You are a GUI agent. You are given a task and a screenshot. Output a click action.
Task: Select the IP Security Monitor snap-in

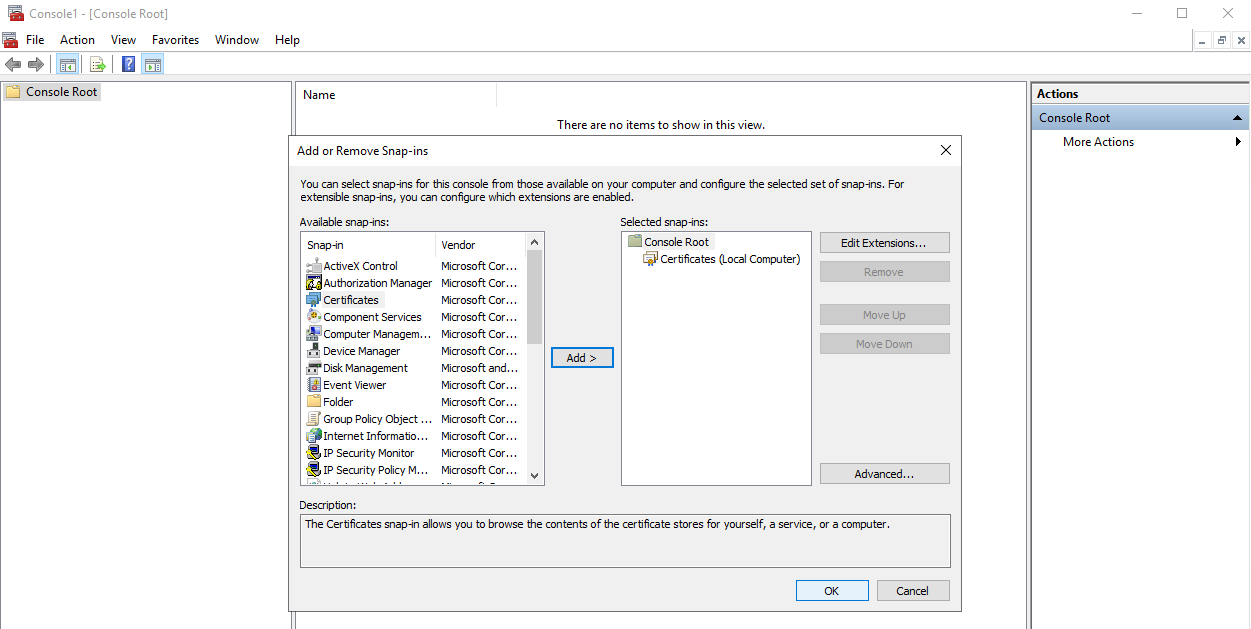(368, 453)
